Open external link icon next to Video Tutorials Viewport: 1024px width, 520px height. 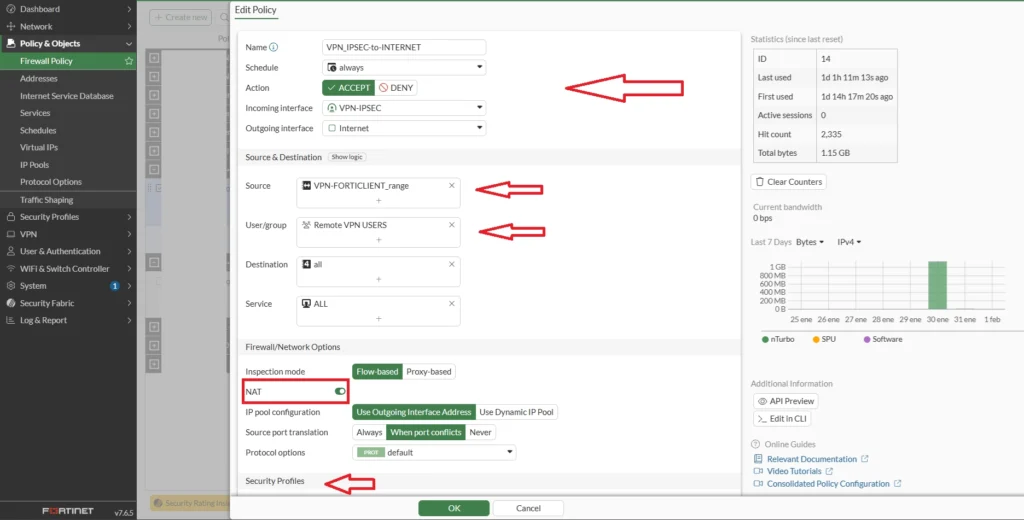829,471
